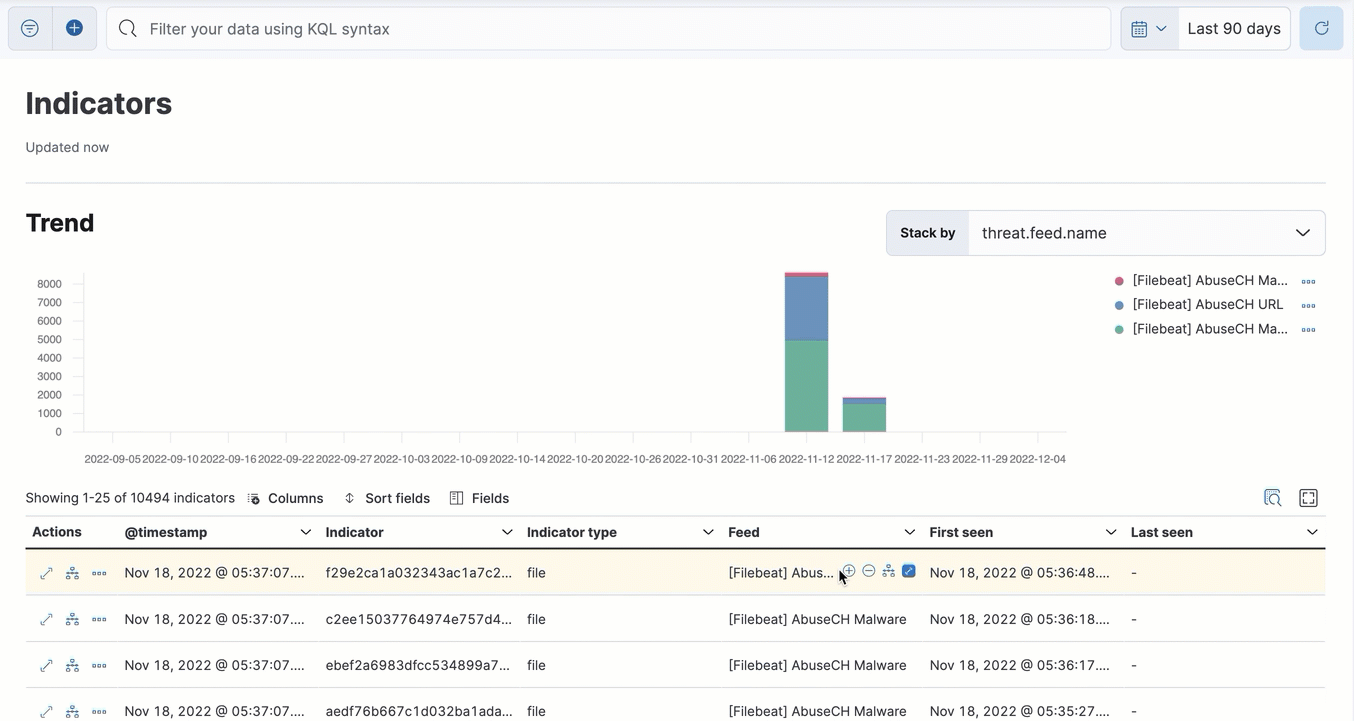Viewport: 1354px width, 721px height.
Task: Open the saved queries menu icon
Action: coord(28,28)
